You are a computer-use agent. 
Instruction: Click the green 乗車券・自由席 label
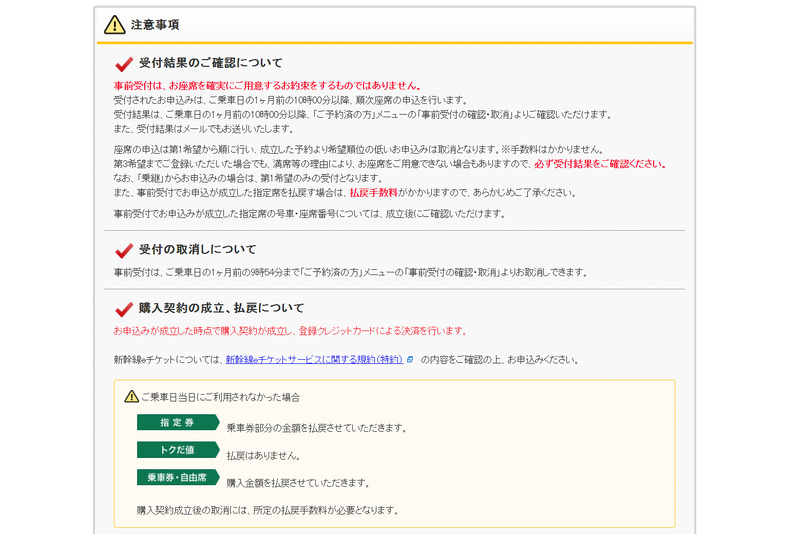point(178,477)
